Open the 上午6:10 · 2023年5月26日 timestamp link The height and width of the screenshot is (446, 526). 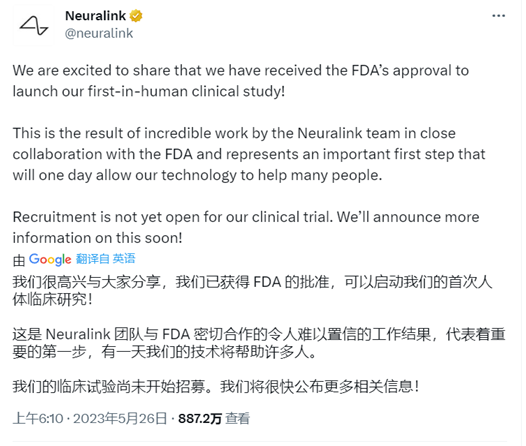90,418
